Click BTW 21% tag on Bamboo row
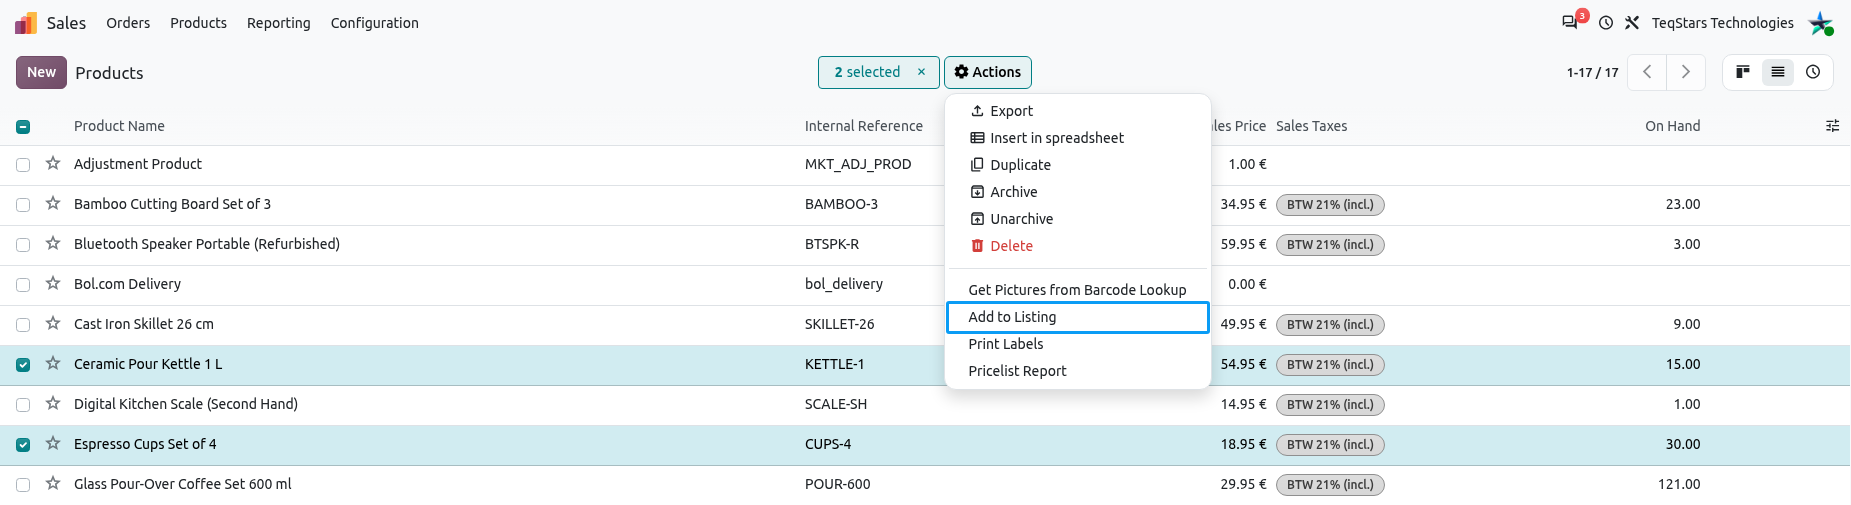 pos(1330,205)
